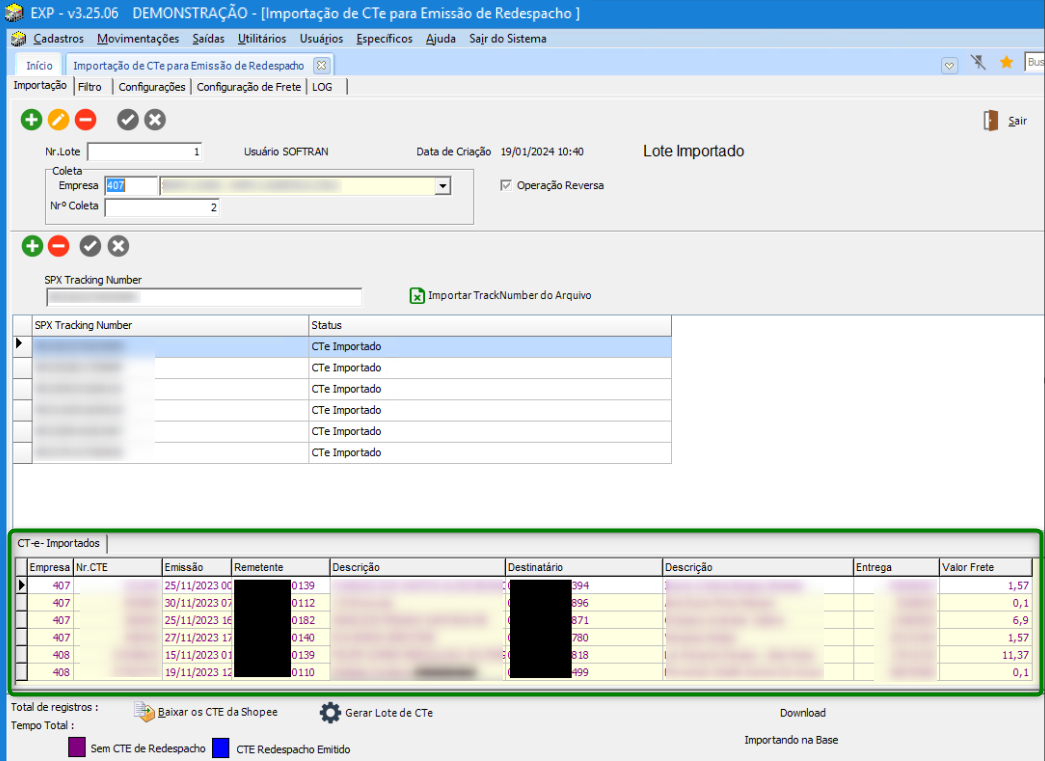
Task: Click the orange edit pencil icon
Action: click(59, 120)
